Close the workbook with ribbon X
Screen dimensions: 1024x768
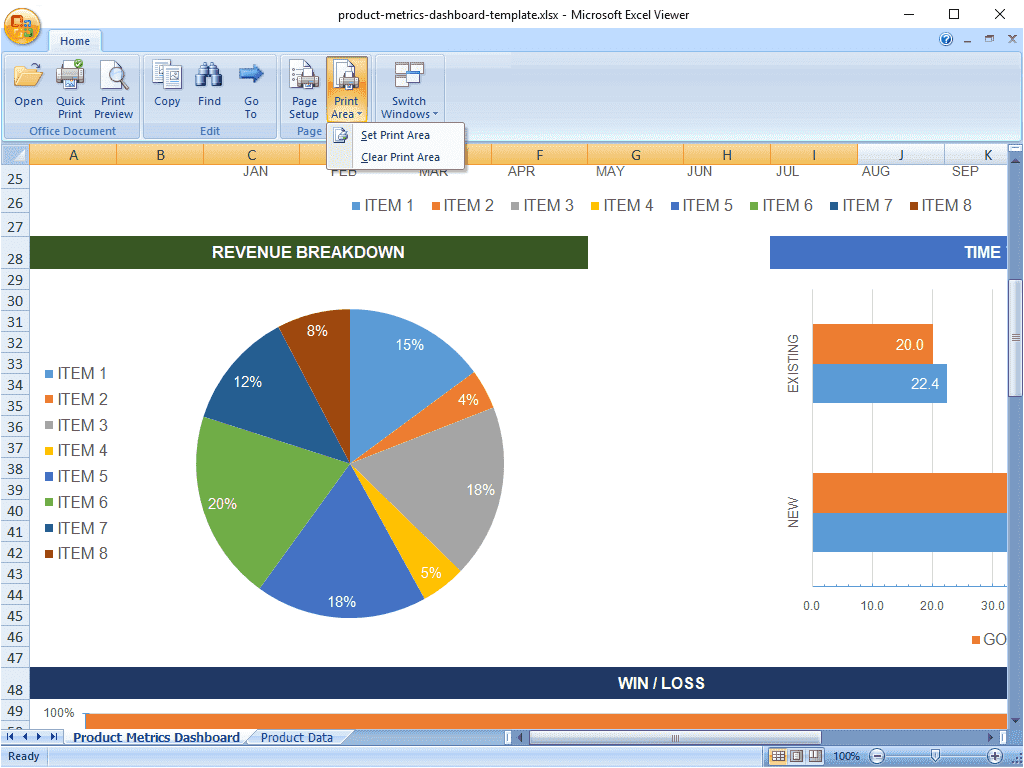(x=1012, y=39)
